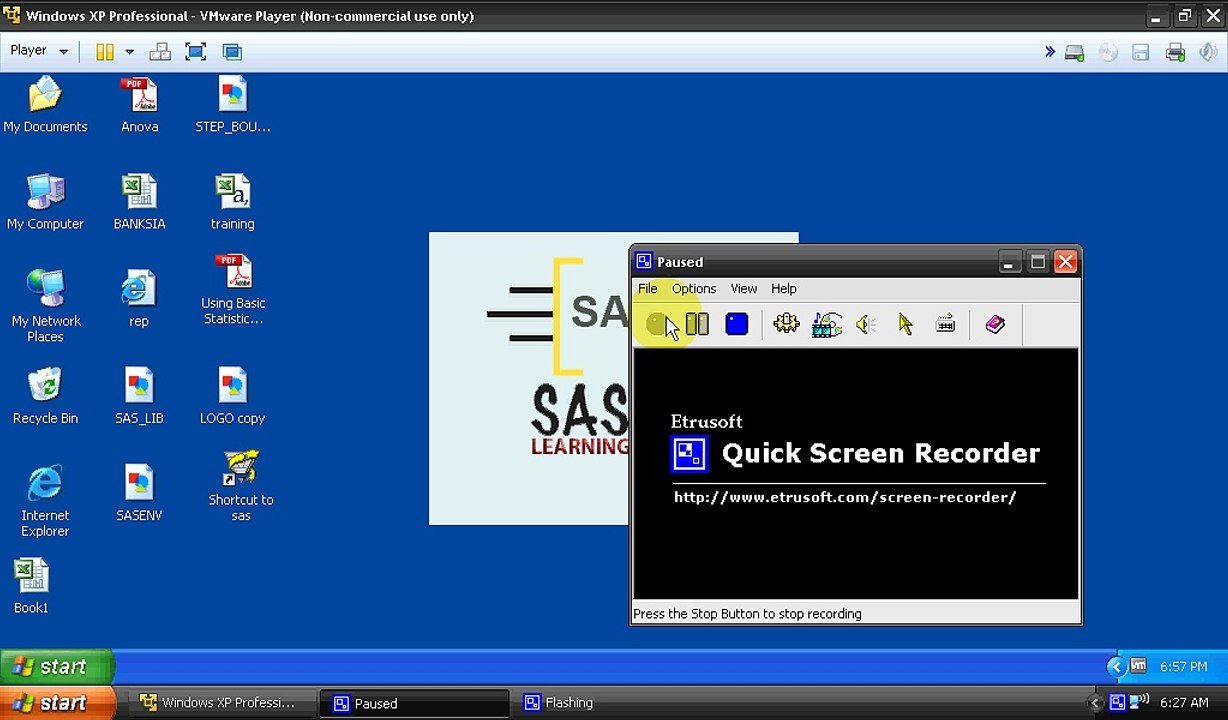Open the purple help book icon

pos(995,324)
